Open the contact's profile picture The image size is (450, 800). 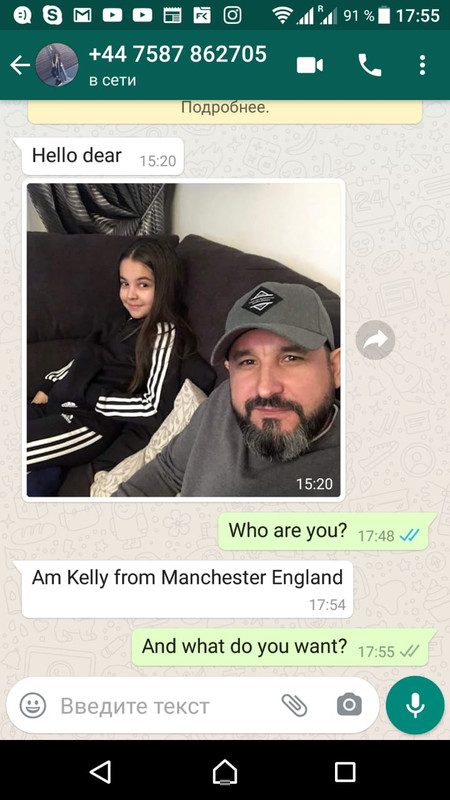pyautogui.click(x=57, y=65)
